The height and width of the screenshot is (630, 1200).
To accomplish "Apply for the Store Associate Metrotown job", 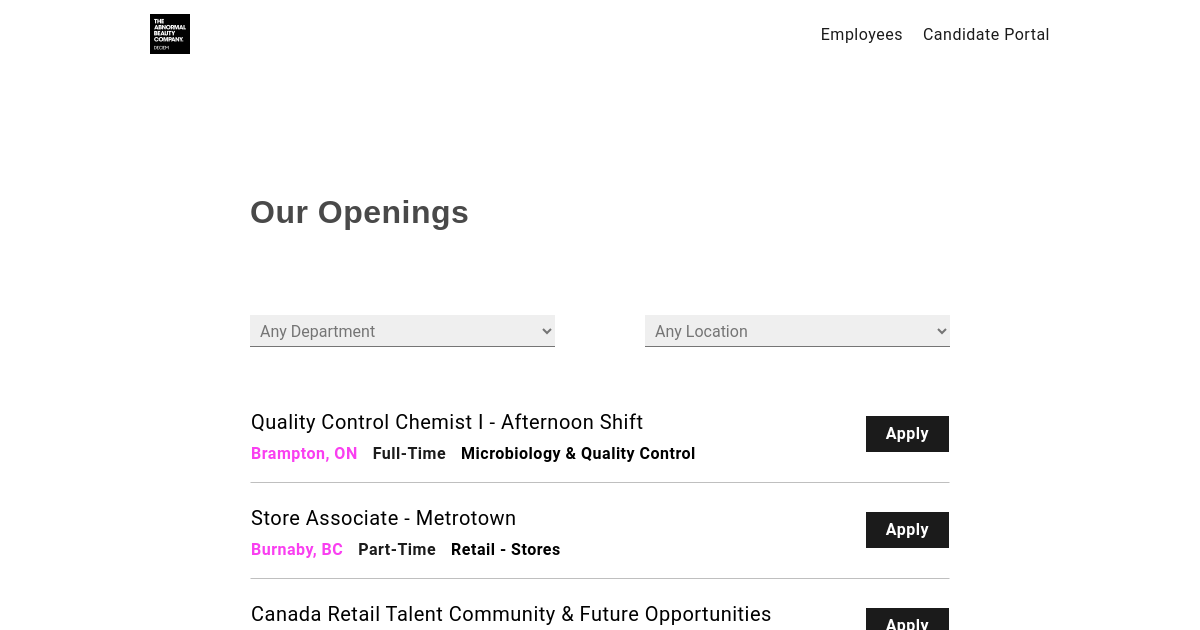I will 907,530.
